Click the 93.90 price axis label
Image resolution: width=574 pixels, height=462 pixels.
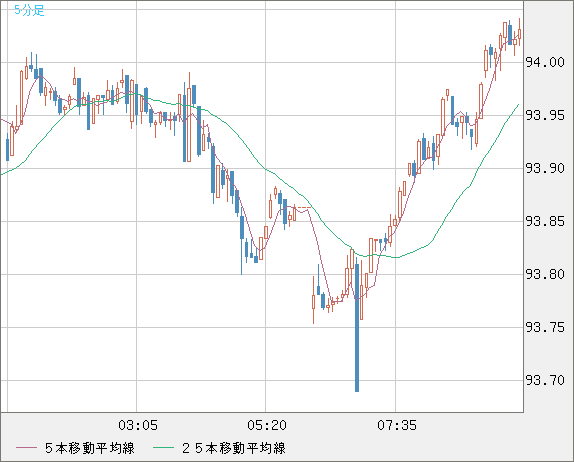[545, 168]
